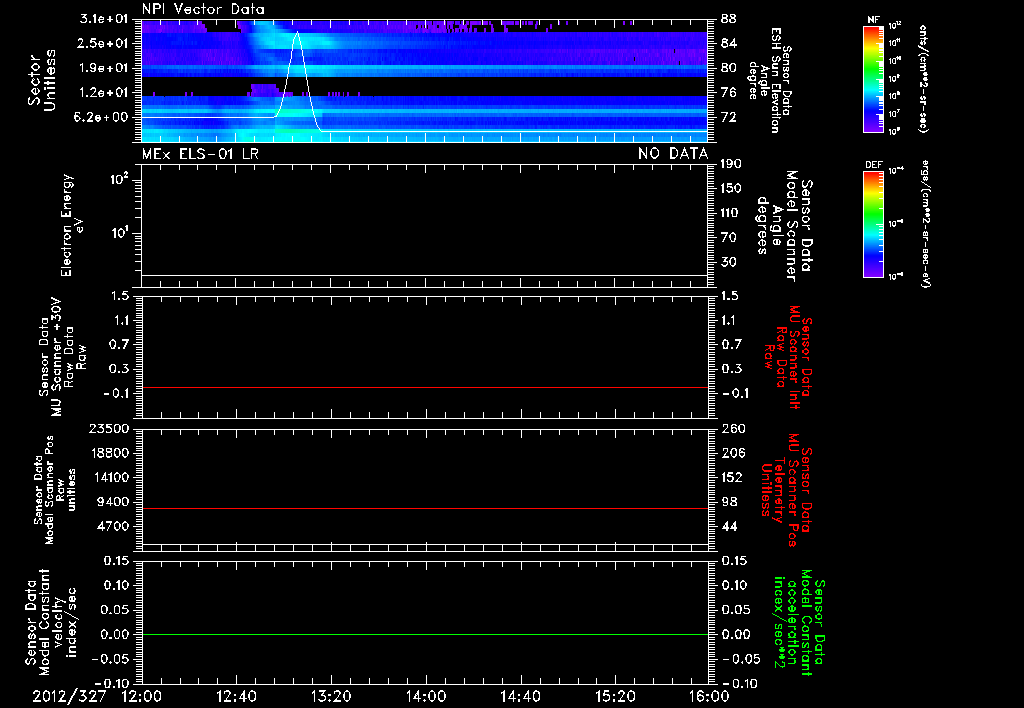Screen dimensions: 1024x708
Task: Click the 'ESH Sun Elevation Angle' axis title
Action: (x=769, y=80)
